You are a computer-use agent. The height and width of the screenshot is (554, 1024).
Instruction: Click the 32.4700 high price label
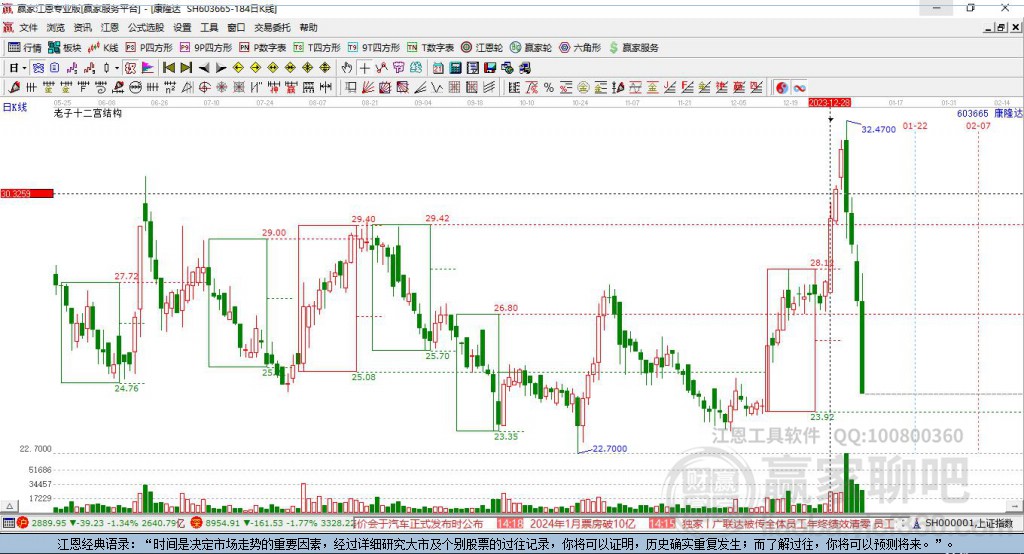[x=878, y=129]
